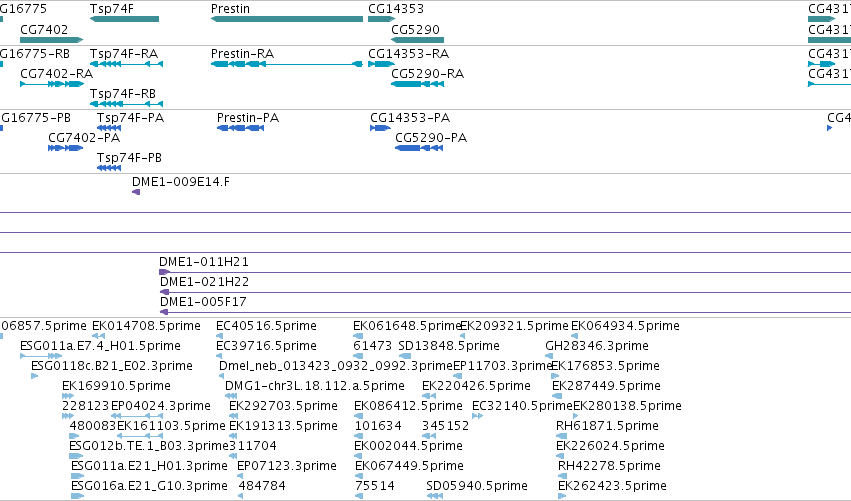Click the Tsp74F-RB transcript glyph

click(x=126, y=104)
